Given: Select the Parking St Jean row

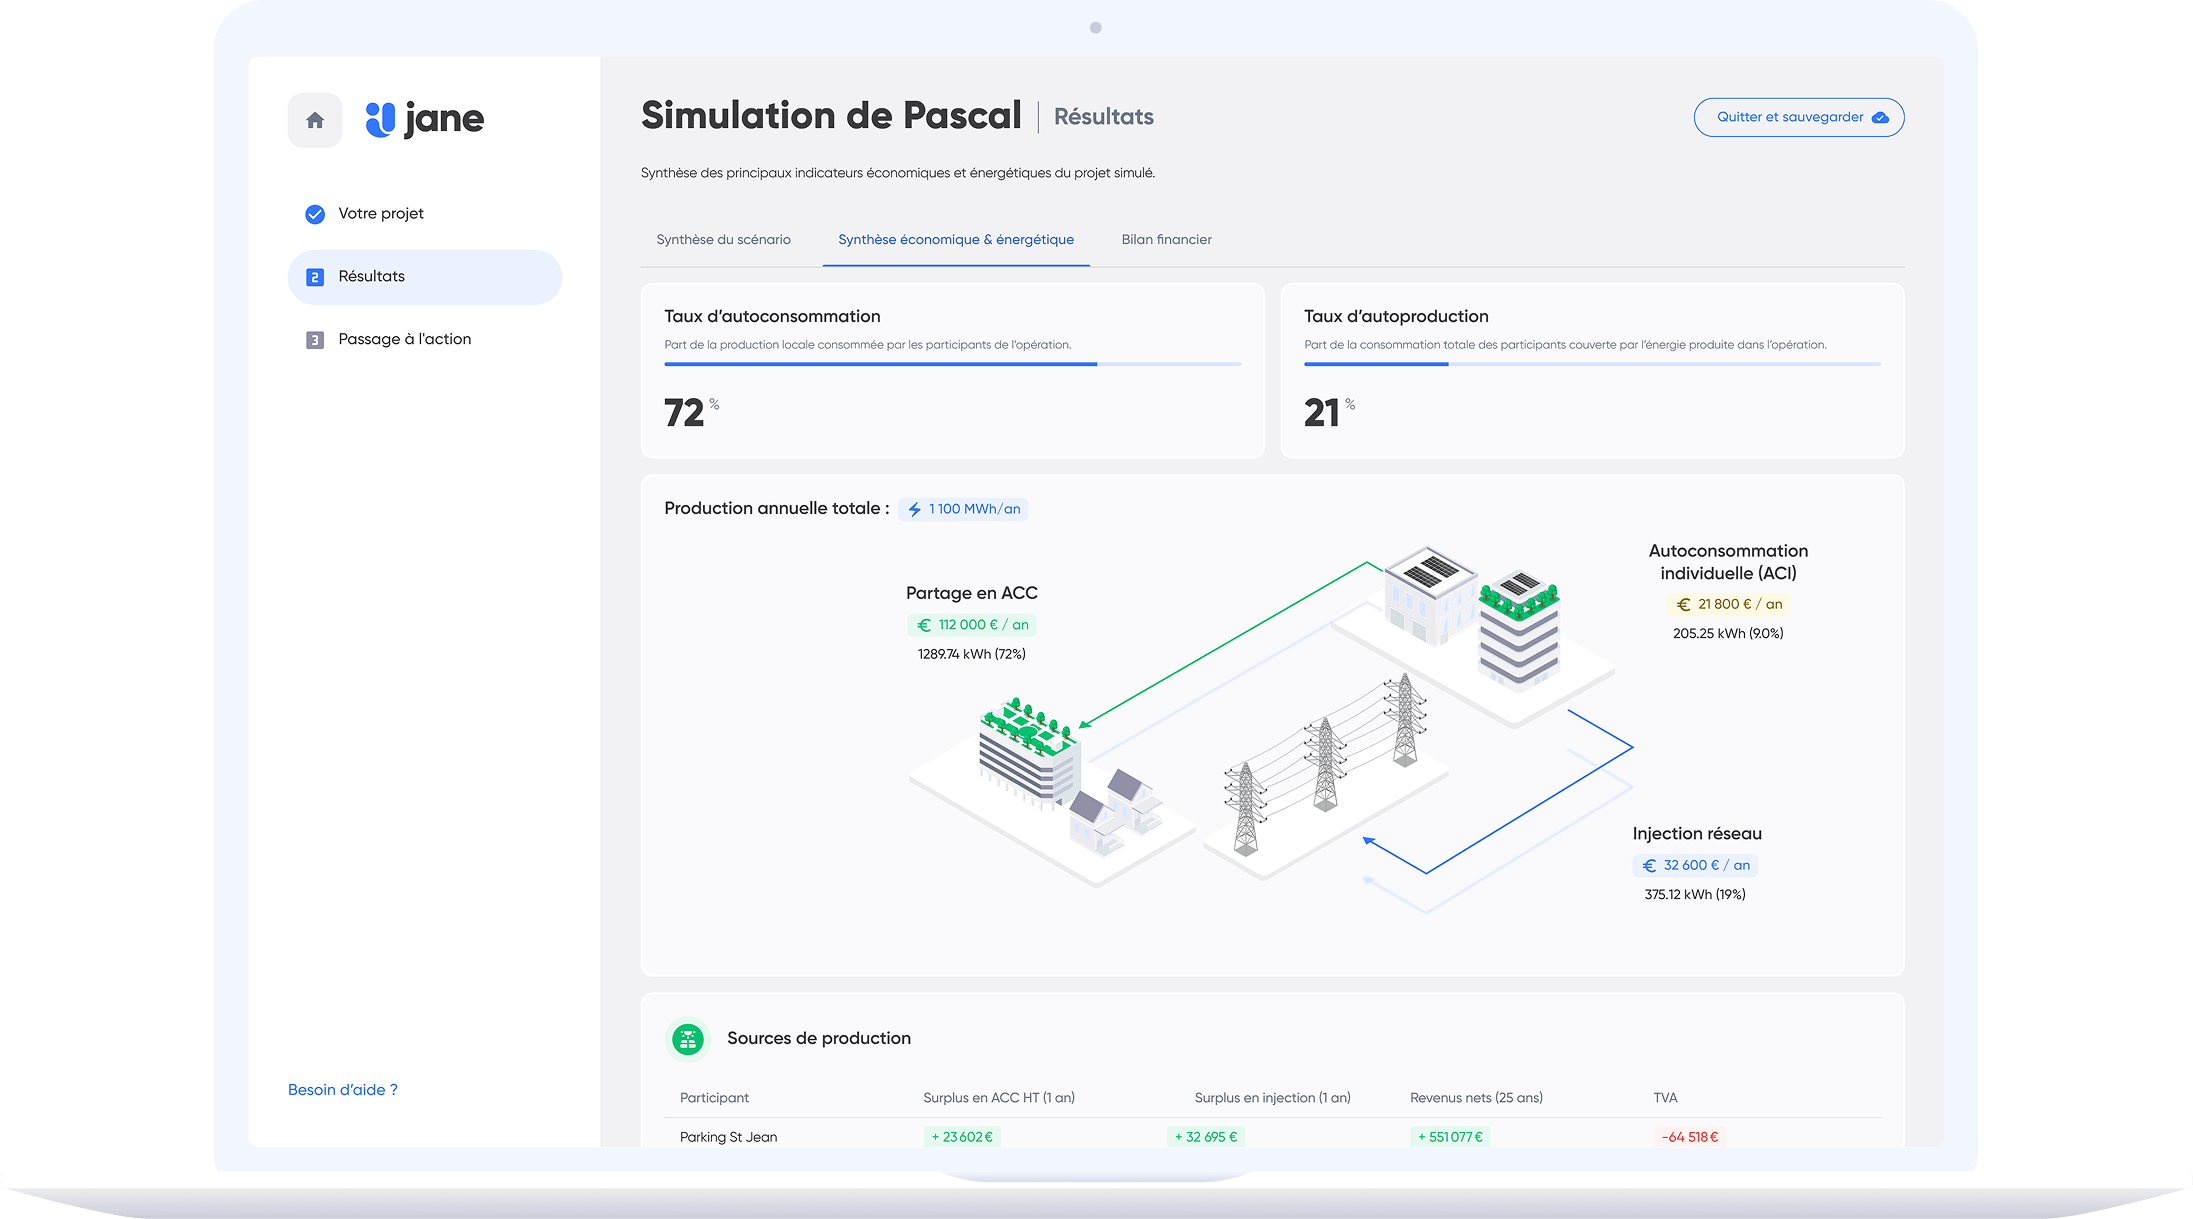Looking at the screenshot, I should [x=728, y=1137].
